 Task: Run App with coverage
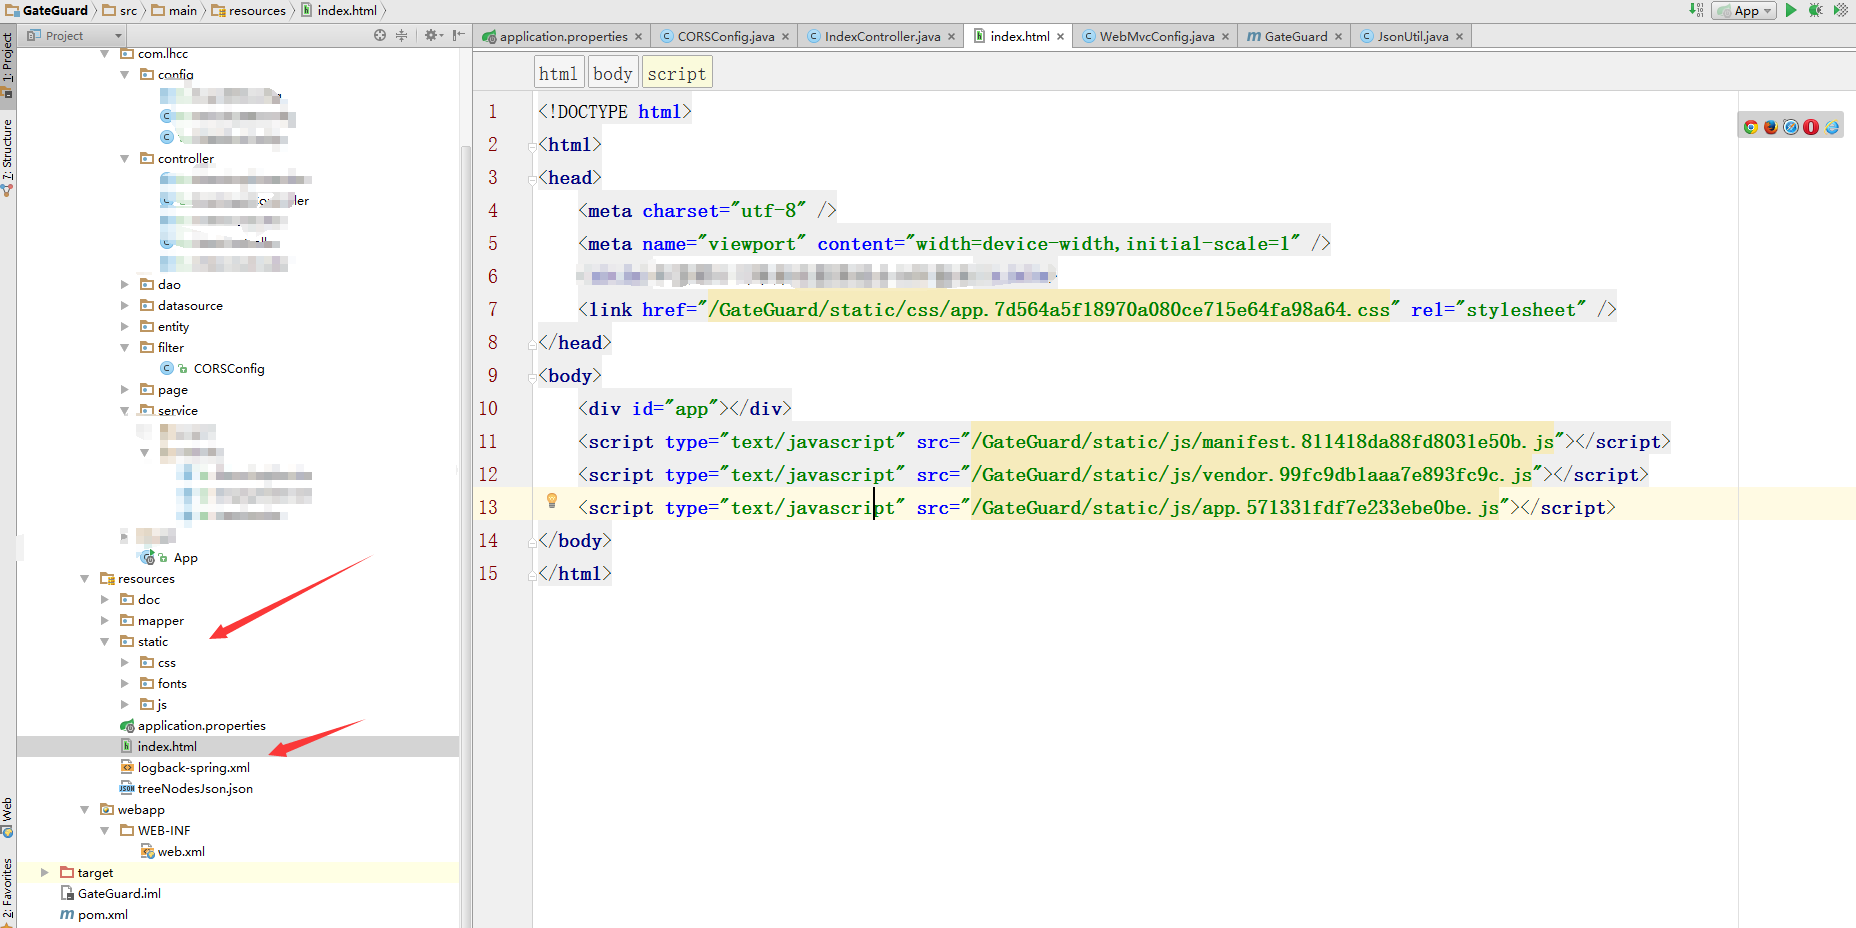(x=1840, y=10)
